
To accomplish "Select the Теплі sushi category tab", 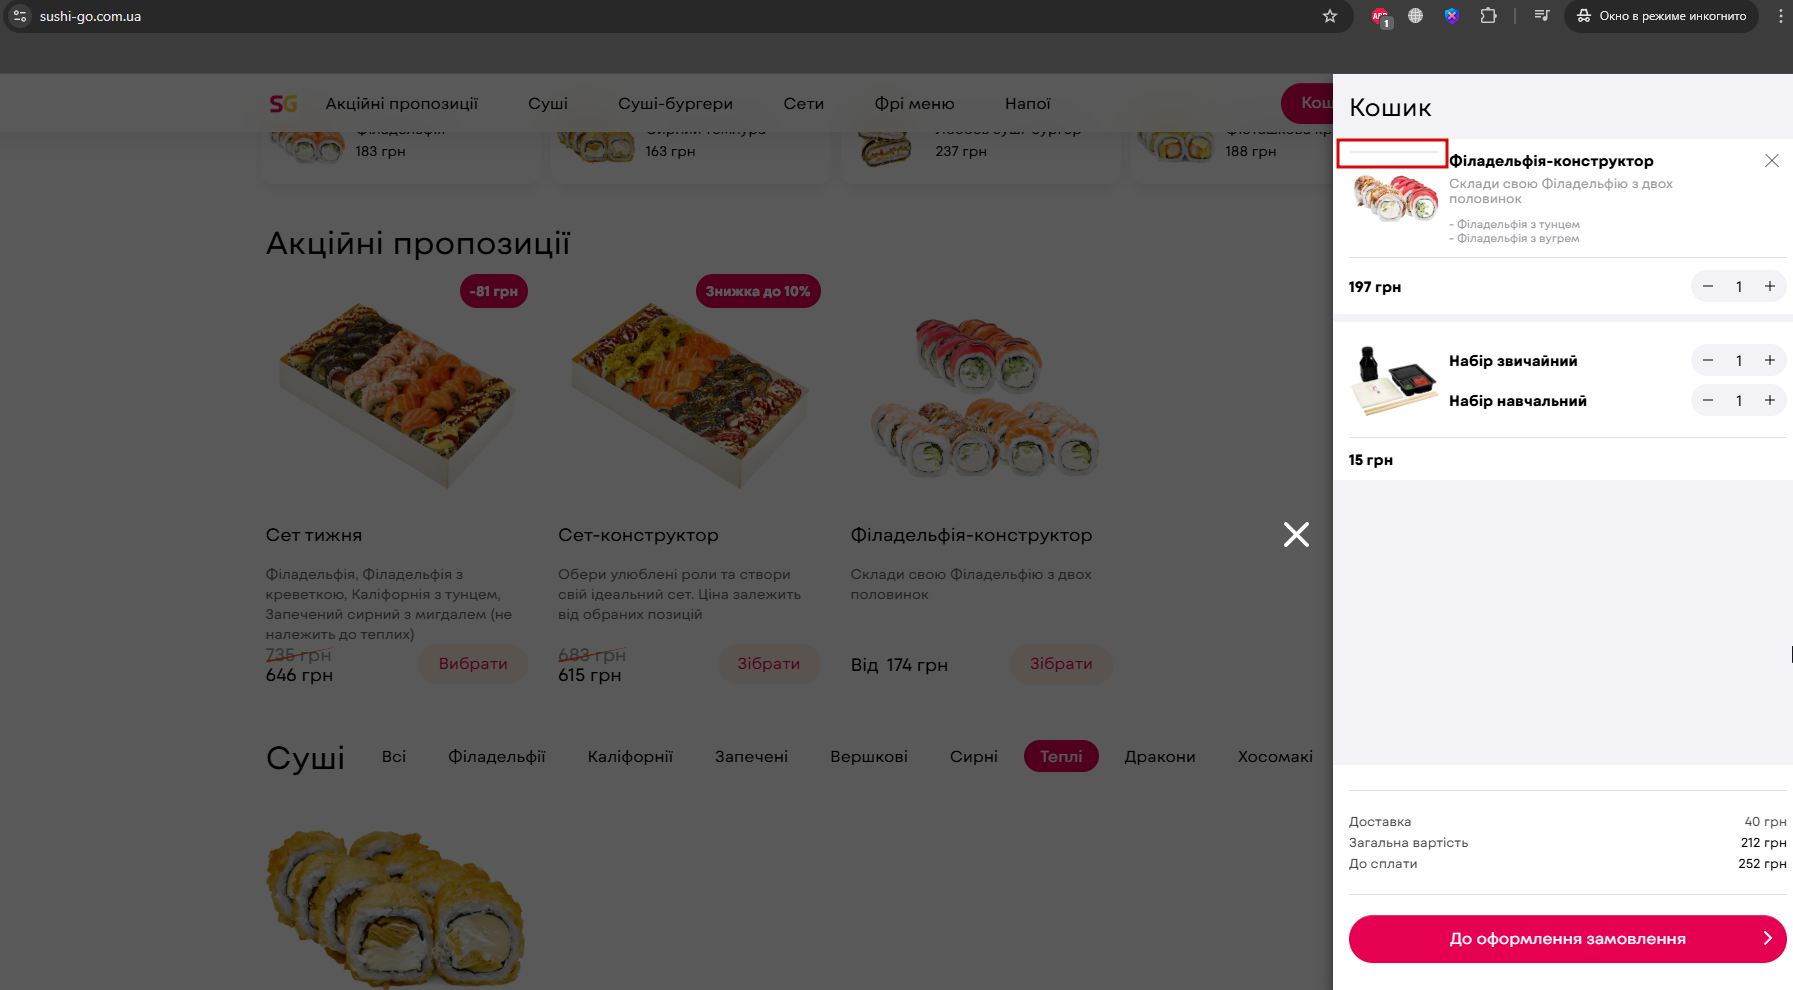I will (x=1061, y=757).
